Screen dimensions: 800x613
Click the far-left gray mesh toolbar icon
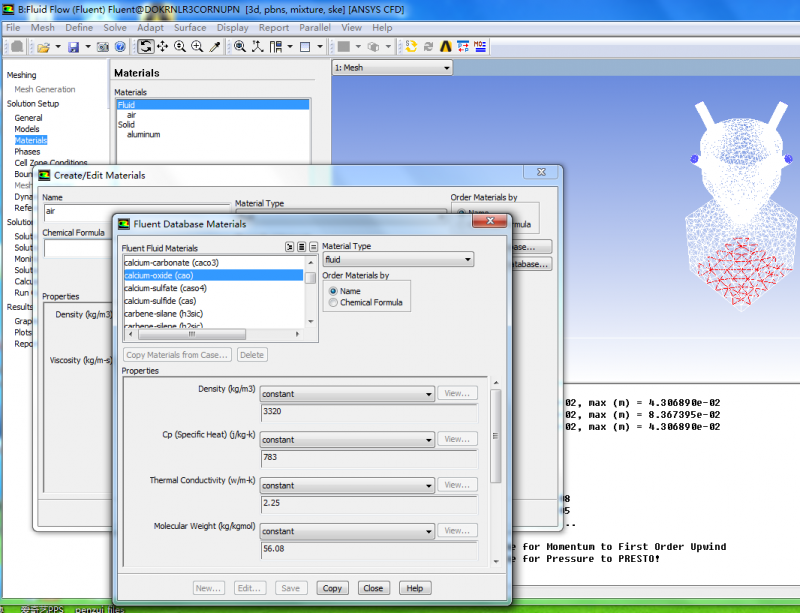(x=17, y=46)
